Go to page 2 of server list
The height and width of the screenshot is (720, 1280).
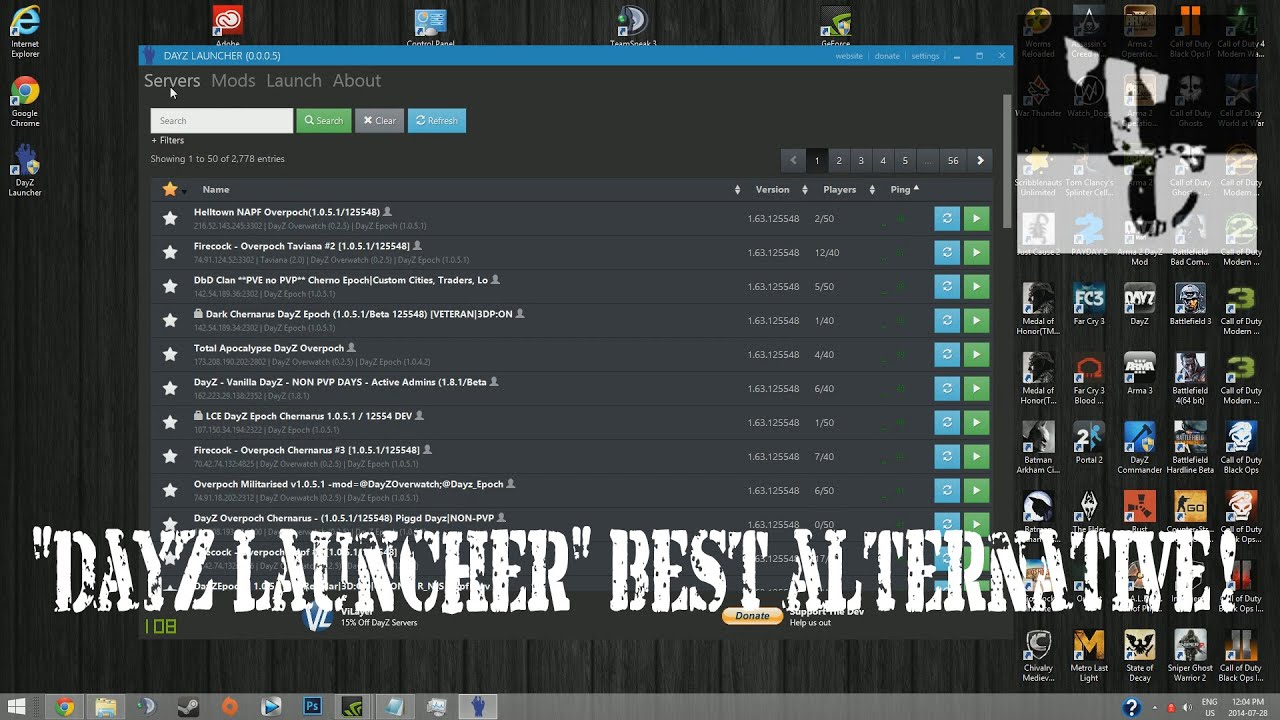coord(839,160)
